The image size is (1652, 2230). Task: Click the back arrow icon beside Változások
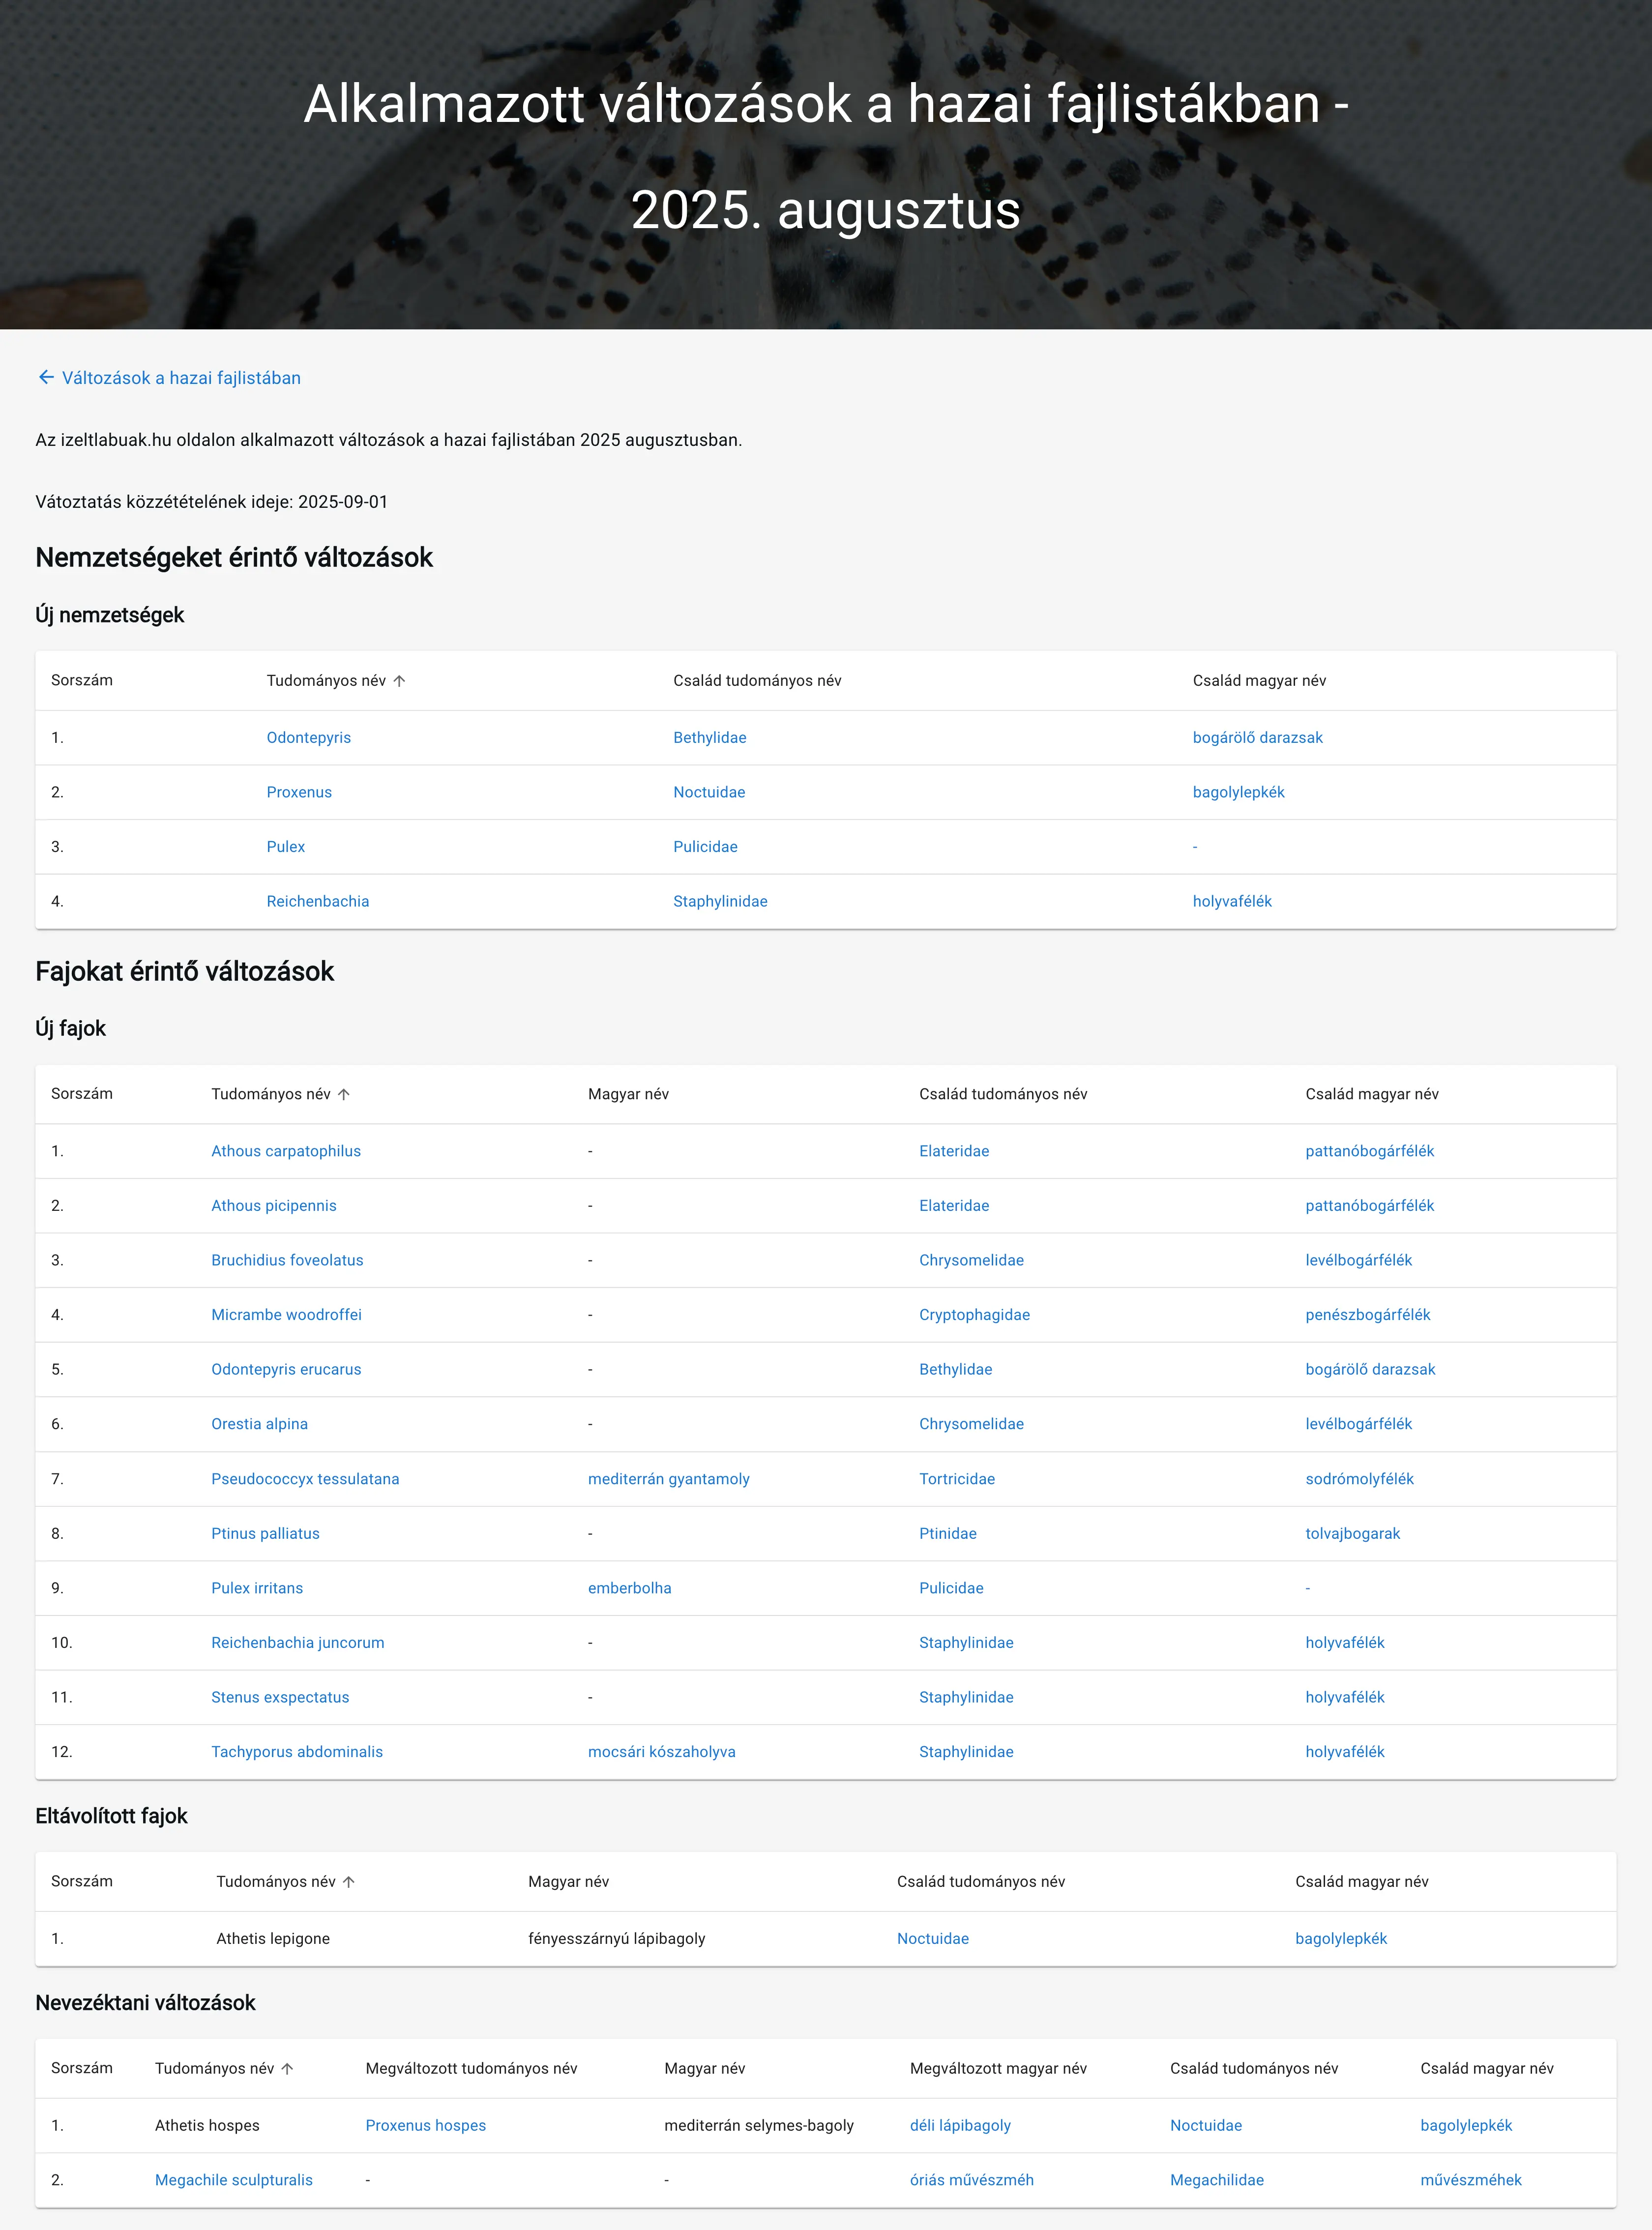(x=46, y=378)
